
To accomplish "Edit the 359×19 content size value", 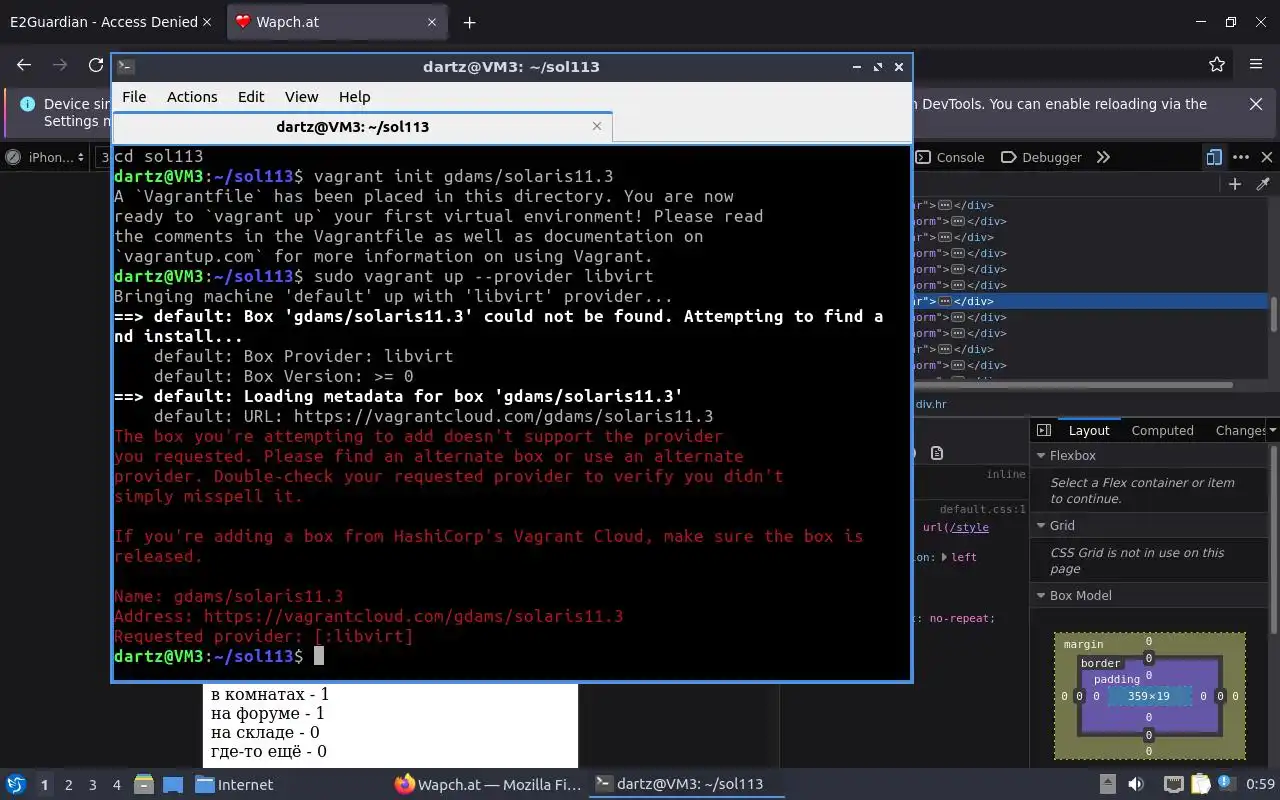I will tap(1148, 696).
